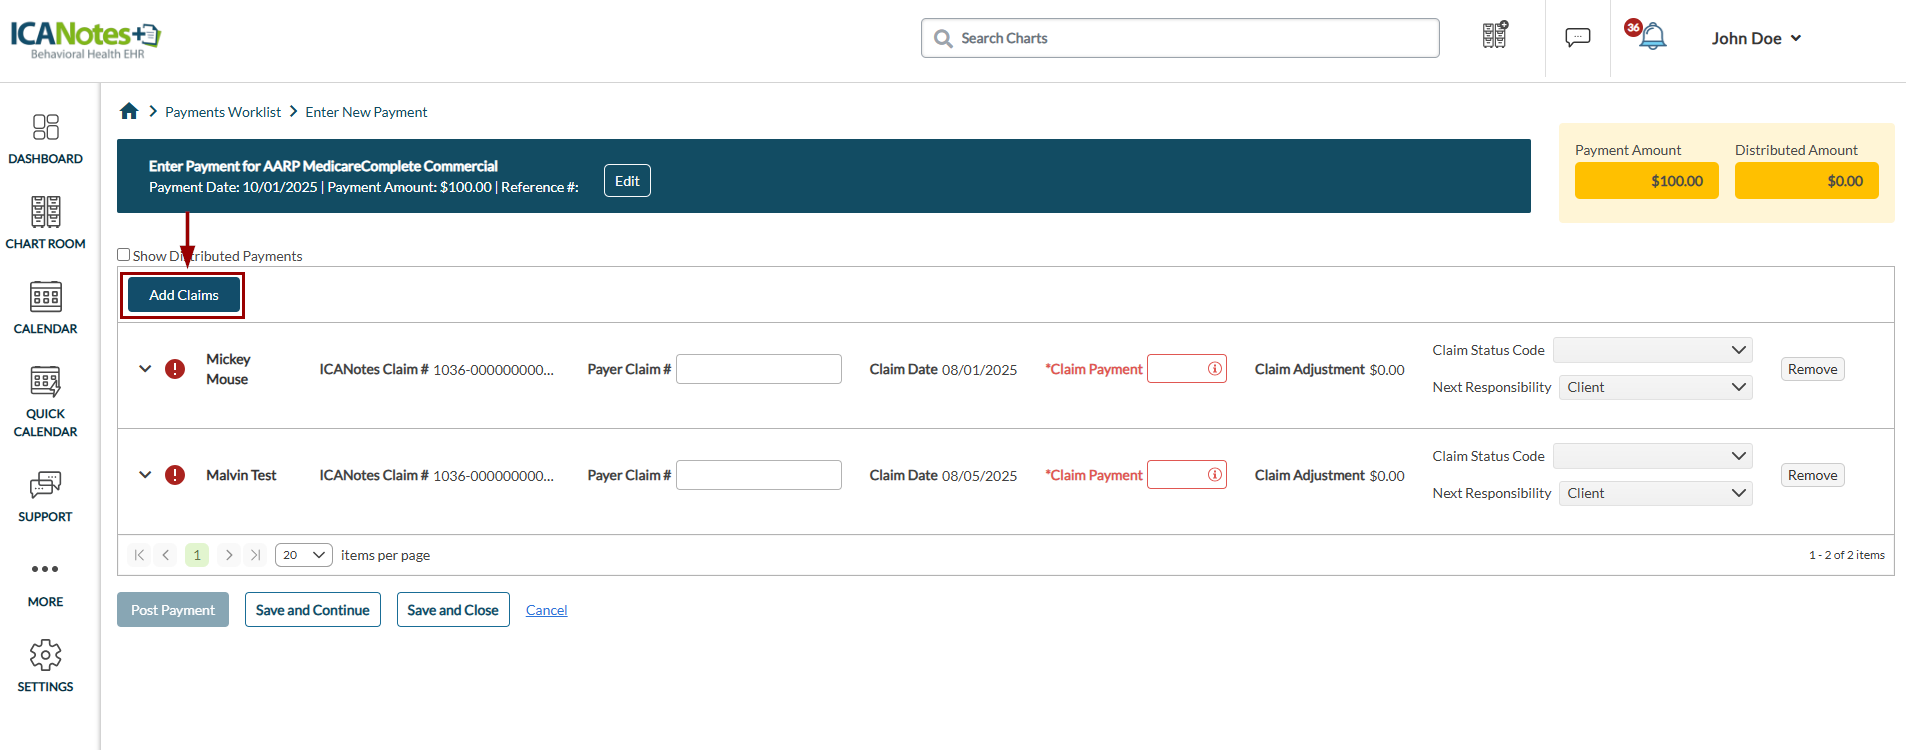
Task: Open the items per page dropdown
Action: (x=303, y=555)
